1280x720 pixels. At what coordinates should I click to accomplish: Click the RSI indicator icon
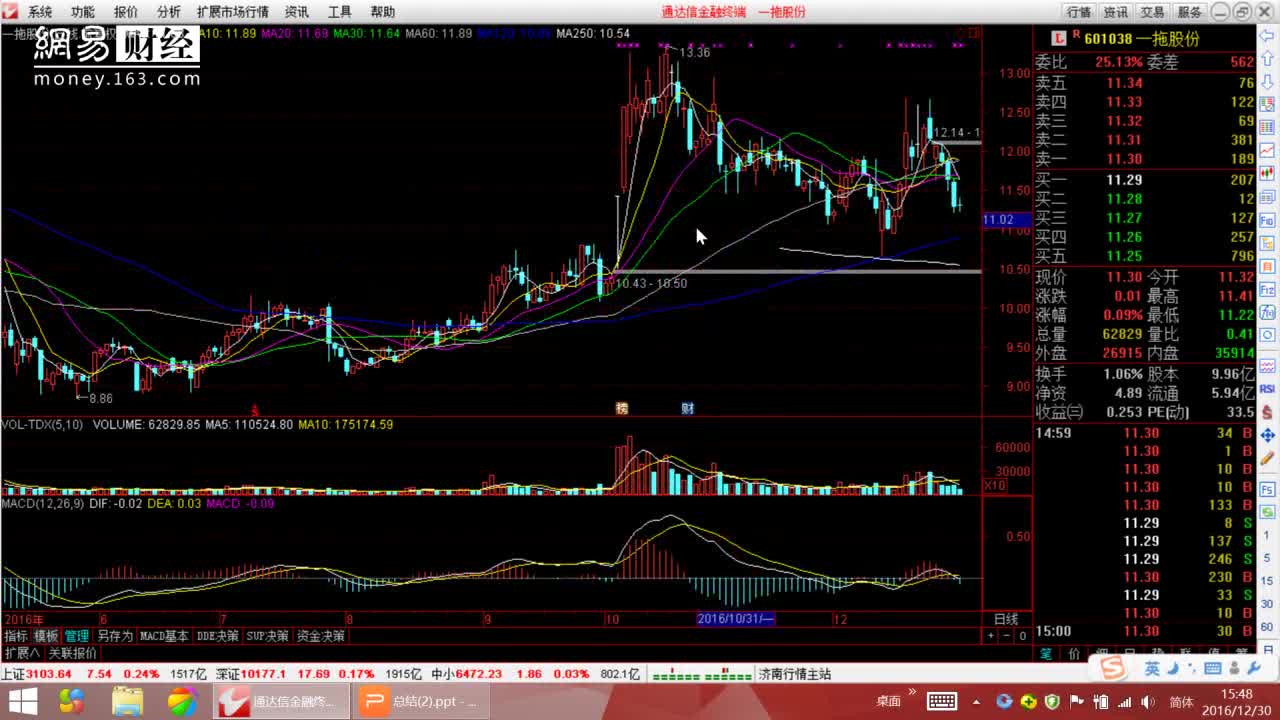(x=1267, y=388)
